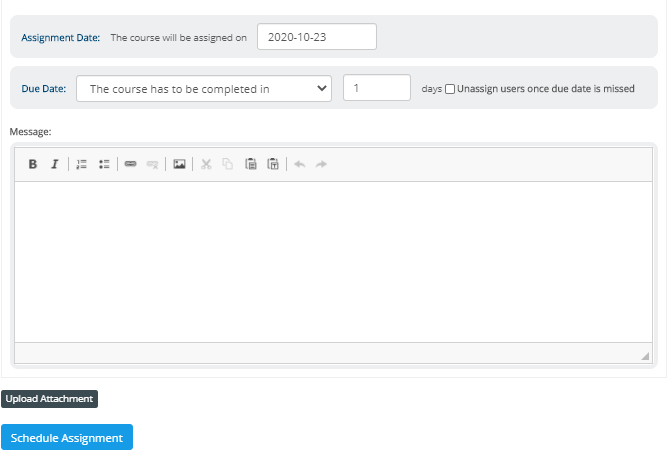Click the undo arrow icon
The height and width of the screenshot is (463, 671).
click(x=300, y=164)
